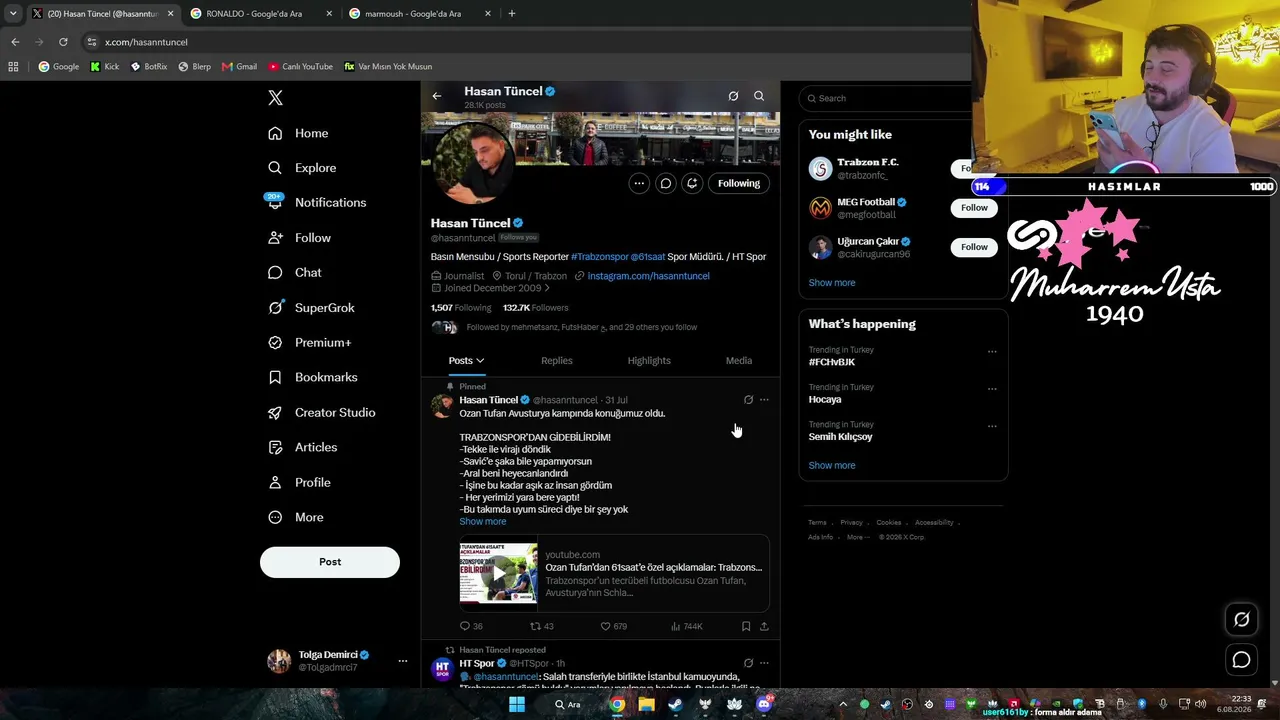1280x720 pixels.
Task: Follow MEG Football
Action: (974, 207)
